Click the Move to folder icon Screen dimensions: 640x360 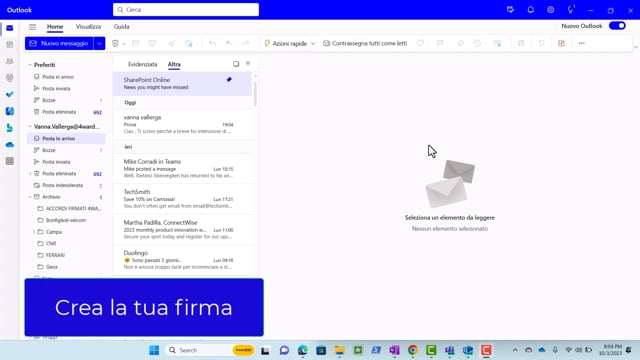(189, 43)
